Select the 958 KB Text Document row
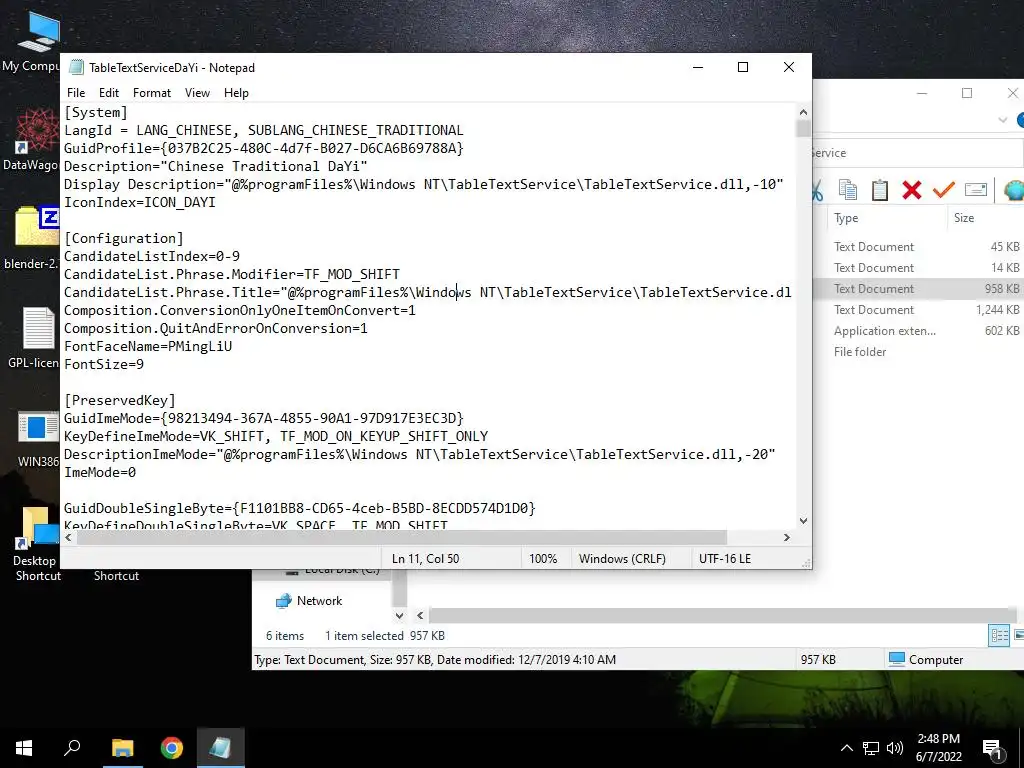The width and height of the screenshot is (1024, 768). (918, 288)
